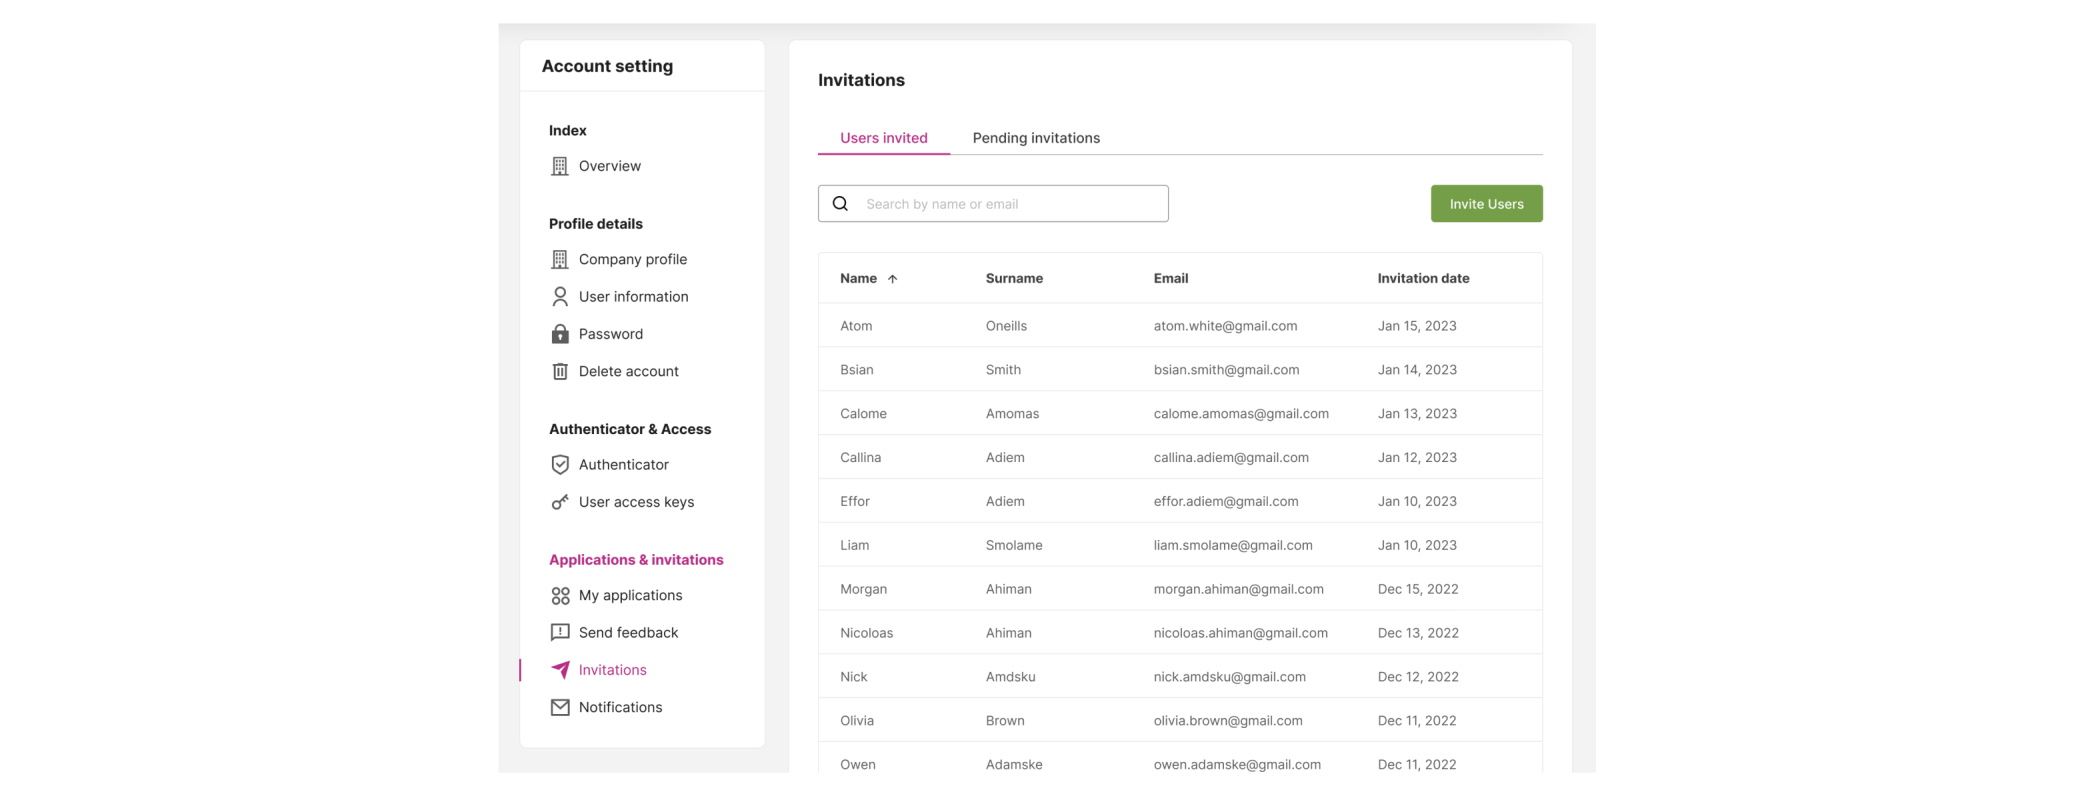
Task: Click the Company profile icon
Action: pos(559,259)
